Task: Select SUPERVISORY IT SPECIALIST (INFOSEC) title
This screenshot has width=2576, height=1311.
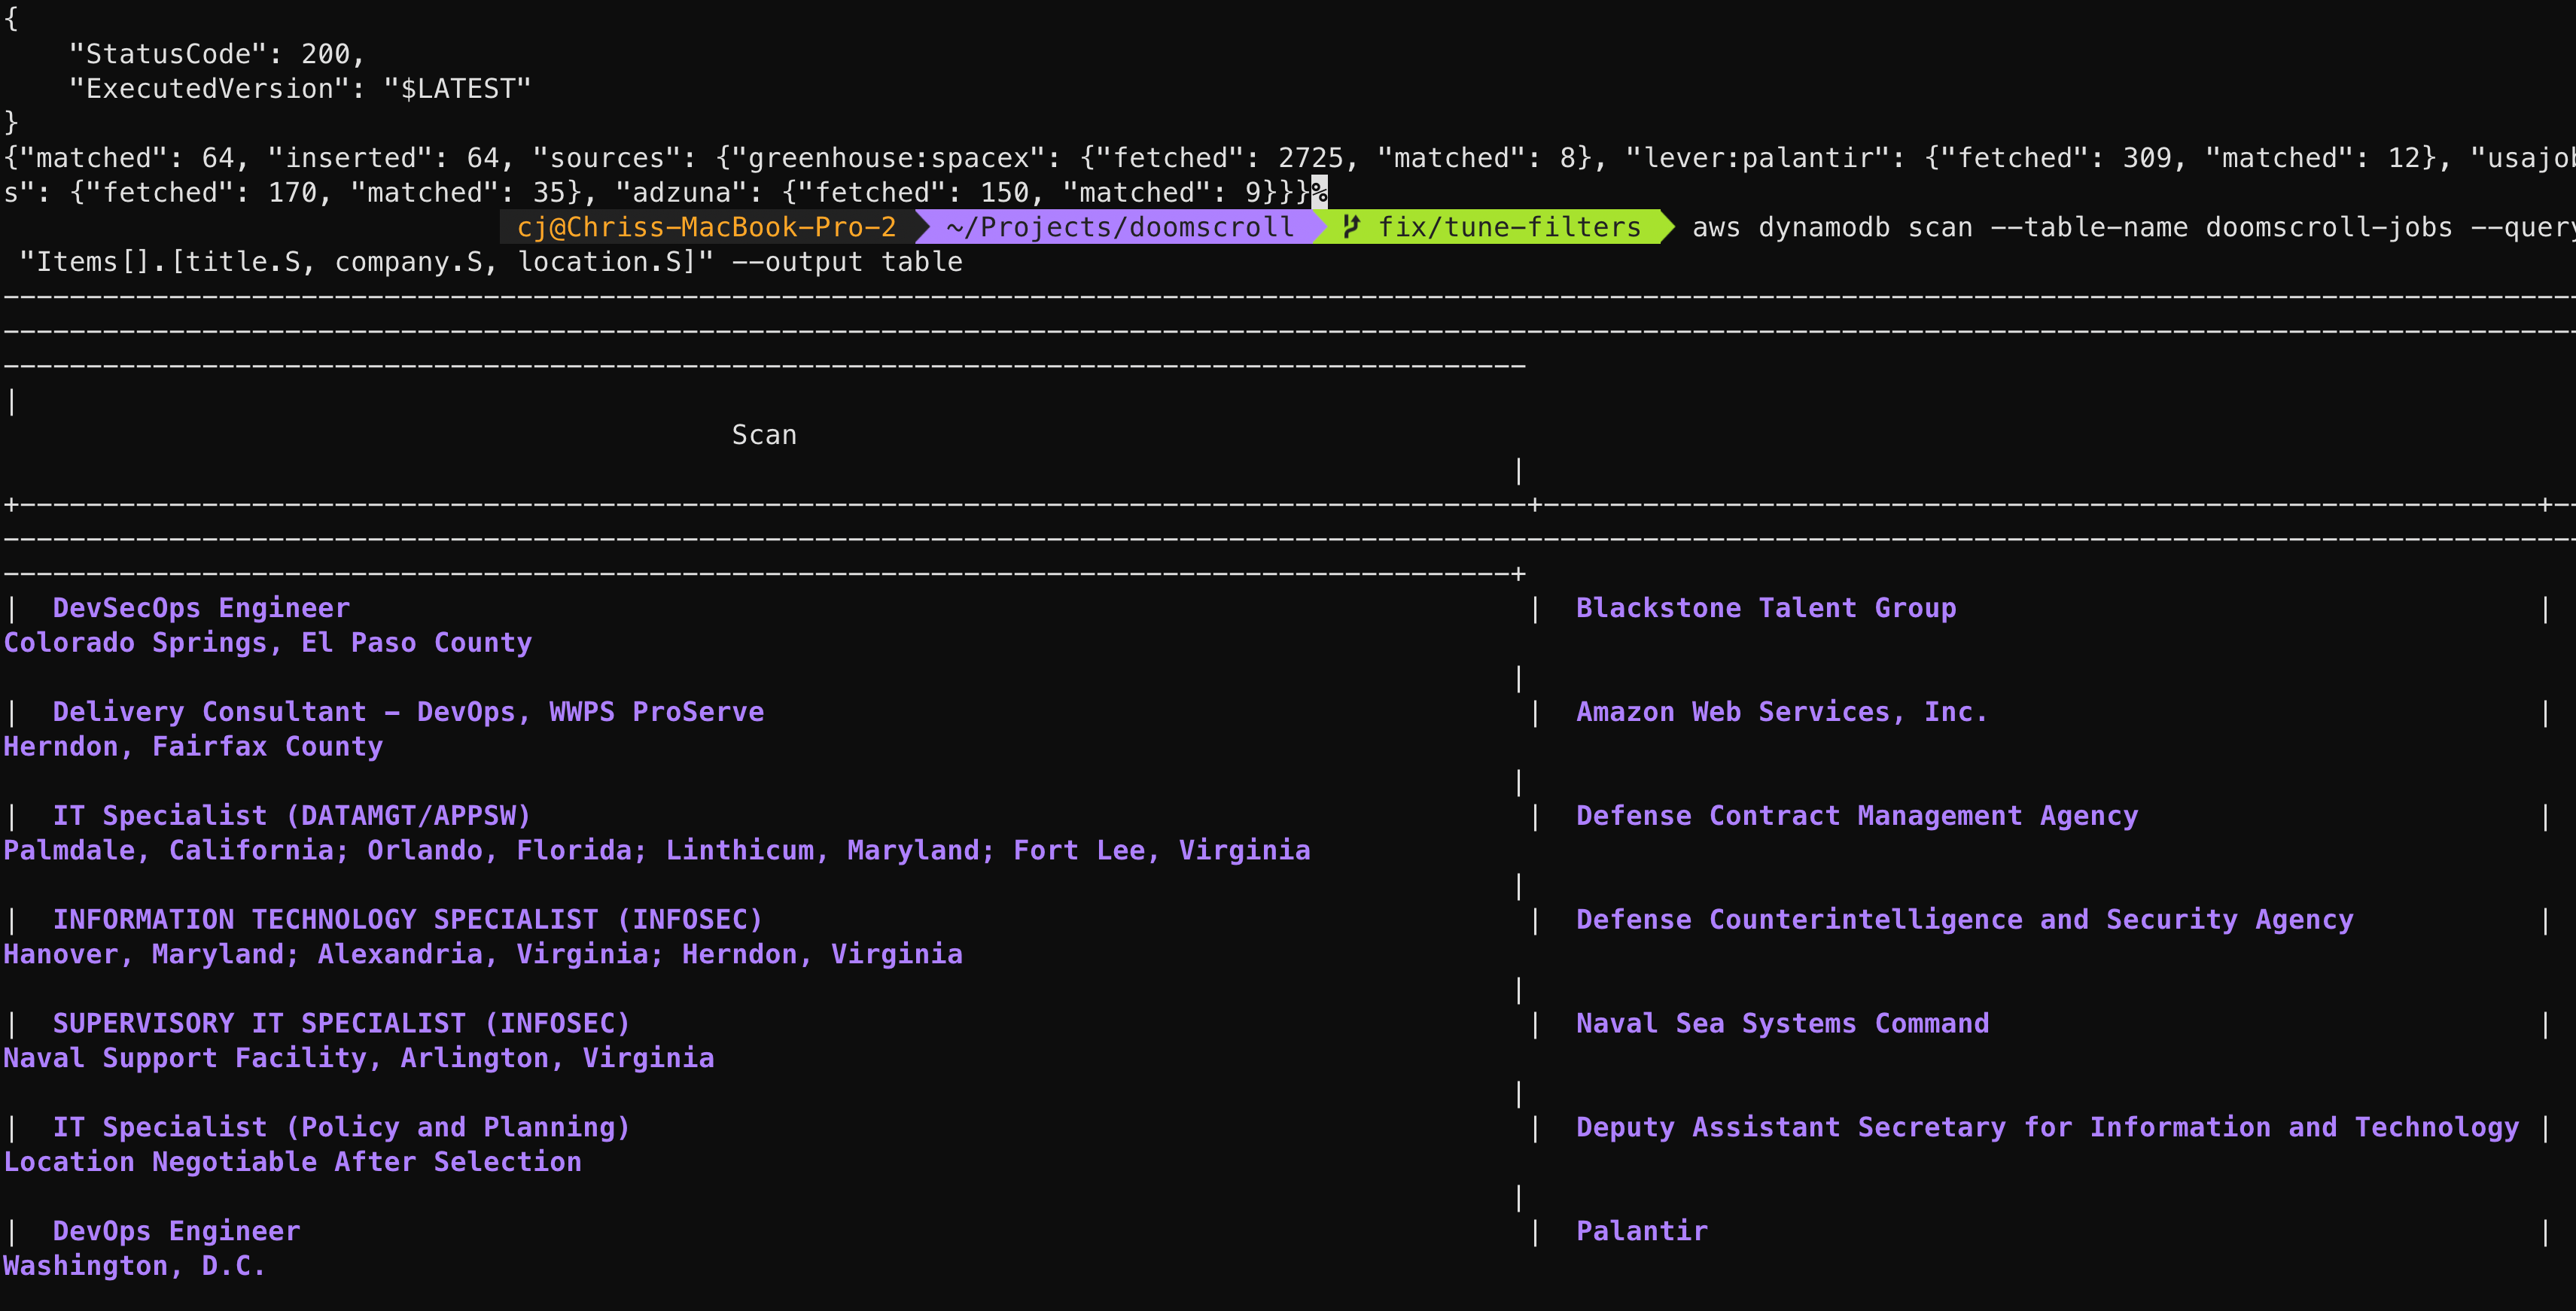Action: [x=342, y=1024]
